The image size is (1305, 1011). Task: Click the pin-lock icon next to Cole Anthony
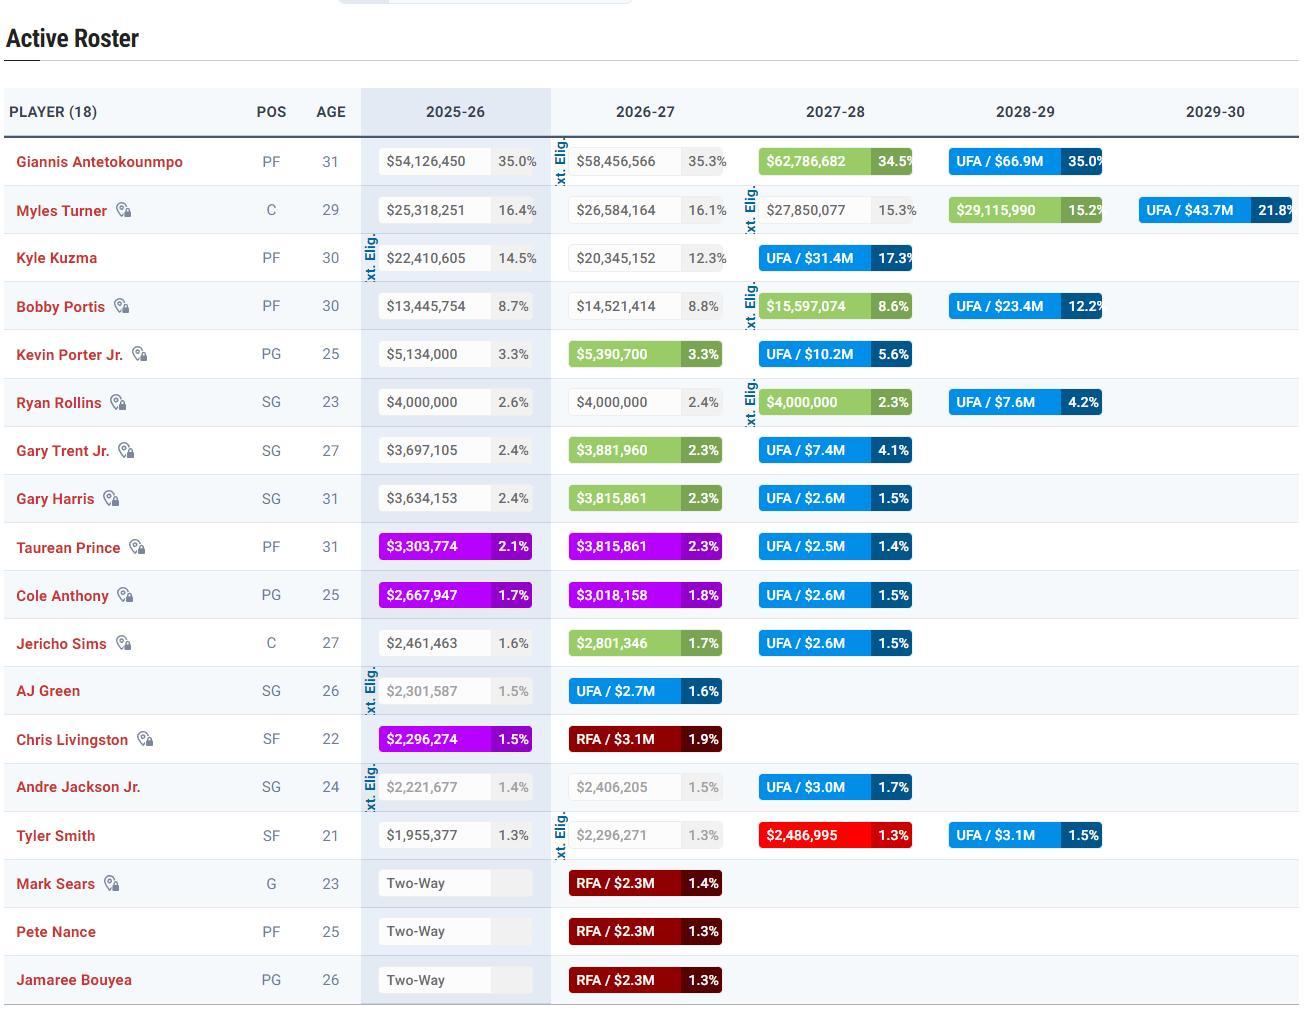125,595
